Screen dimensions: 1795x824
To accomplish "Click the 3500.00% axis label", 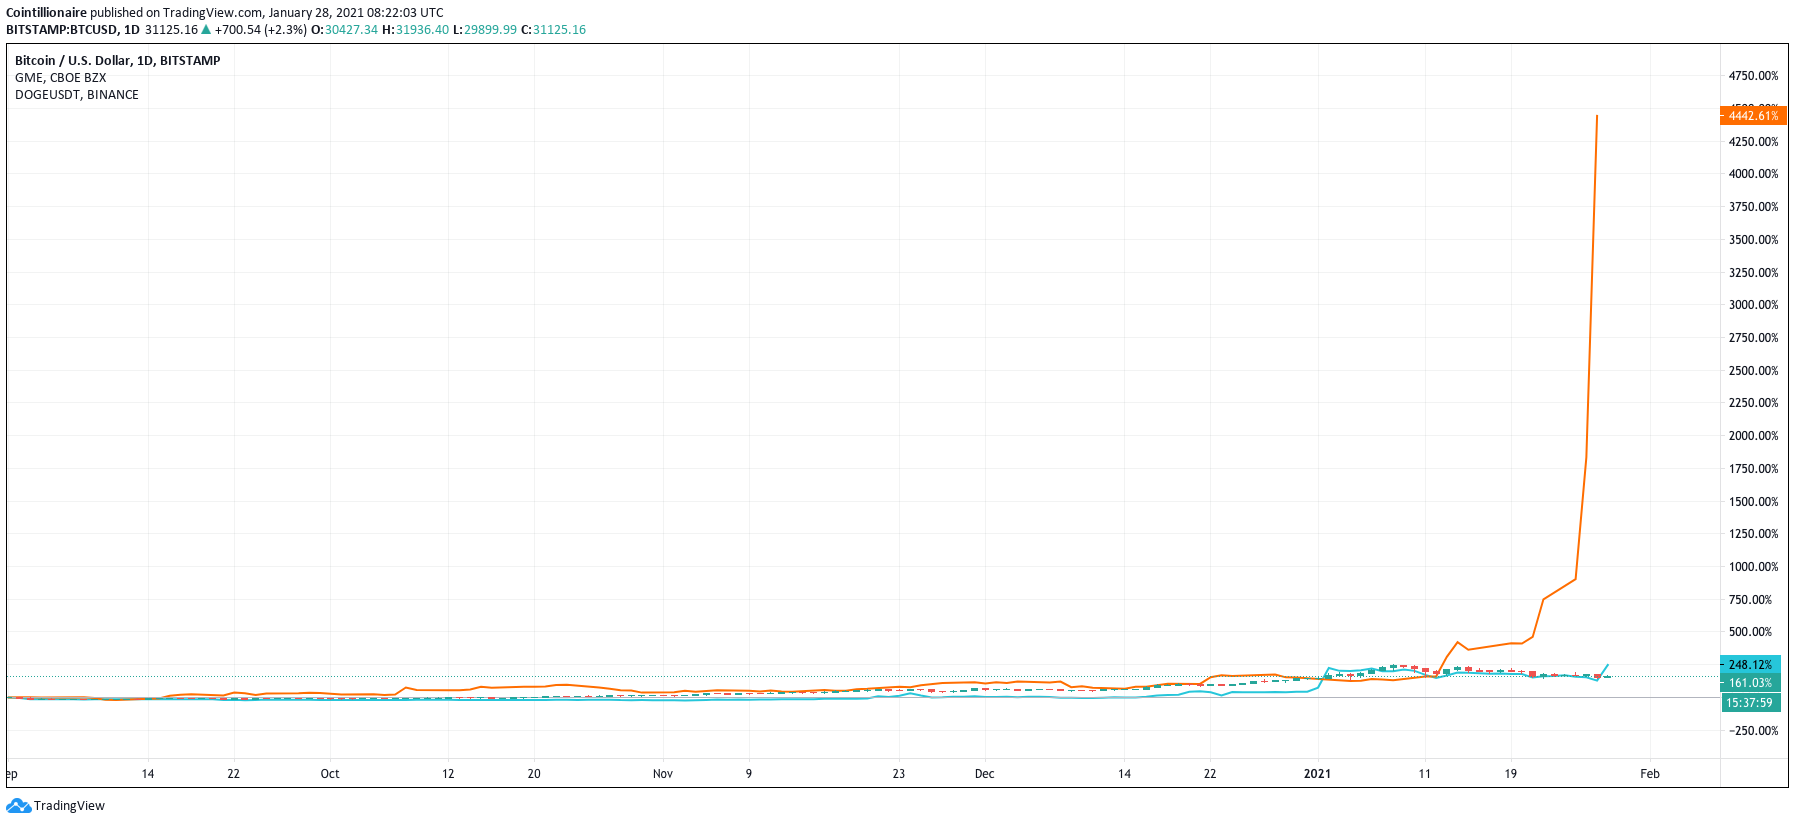I will (1754, 240).
